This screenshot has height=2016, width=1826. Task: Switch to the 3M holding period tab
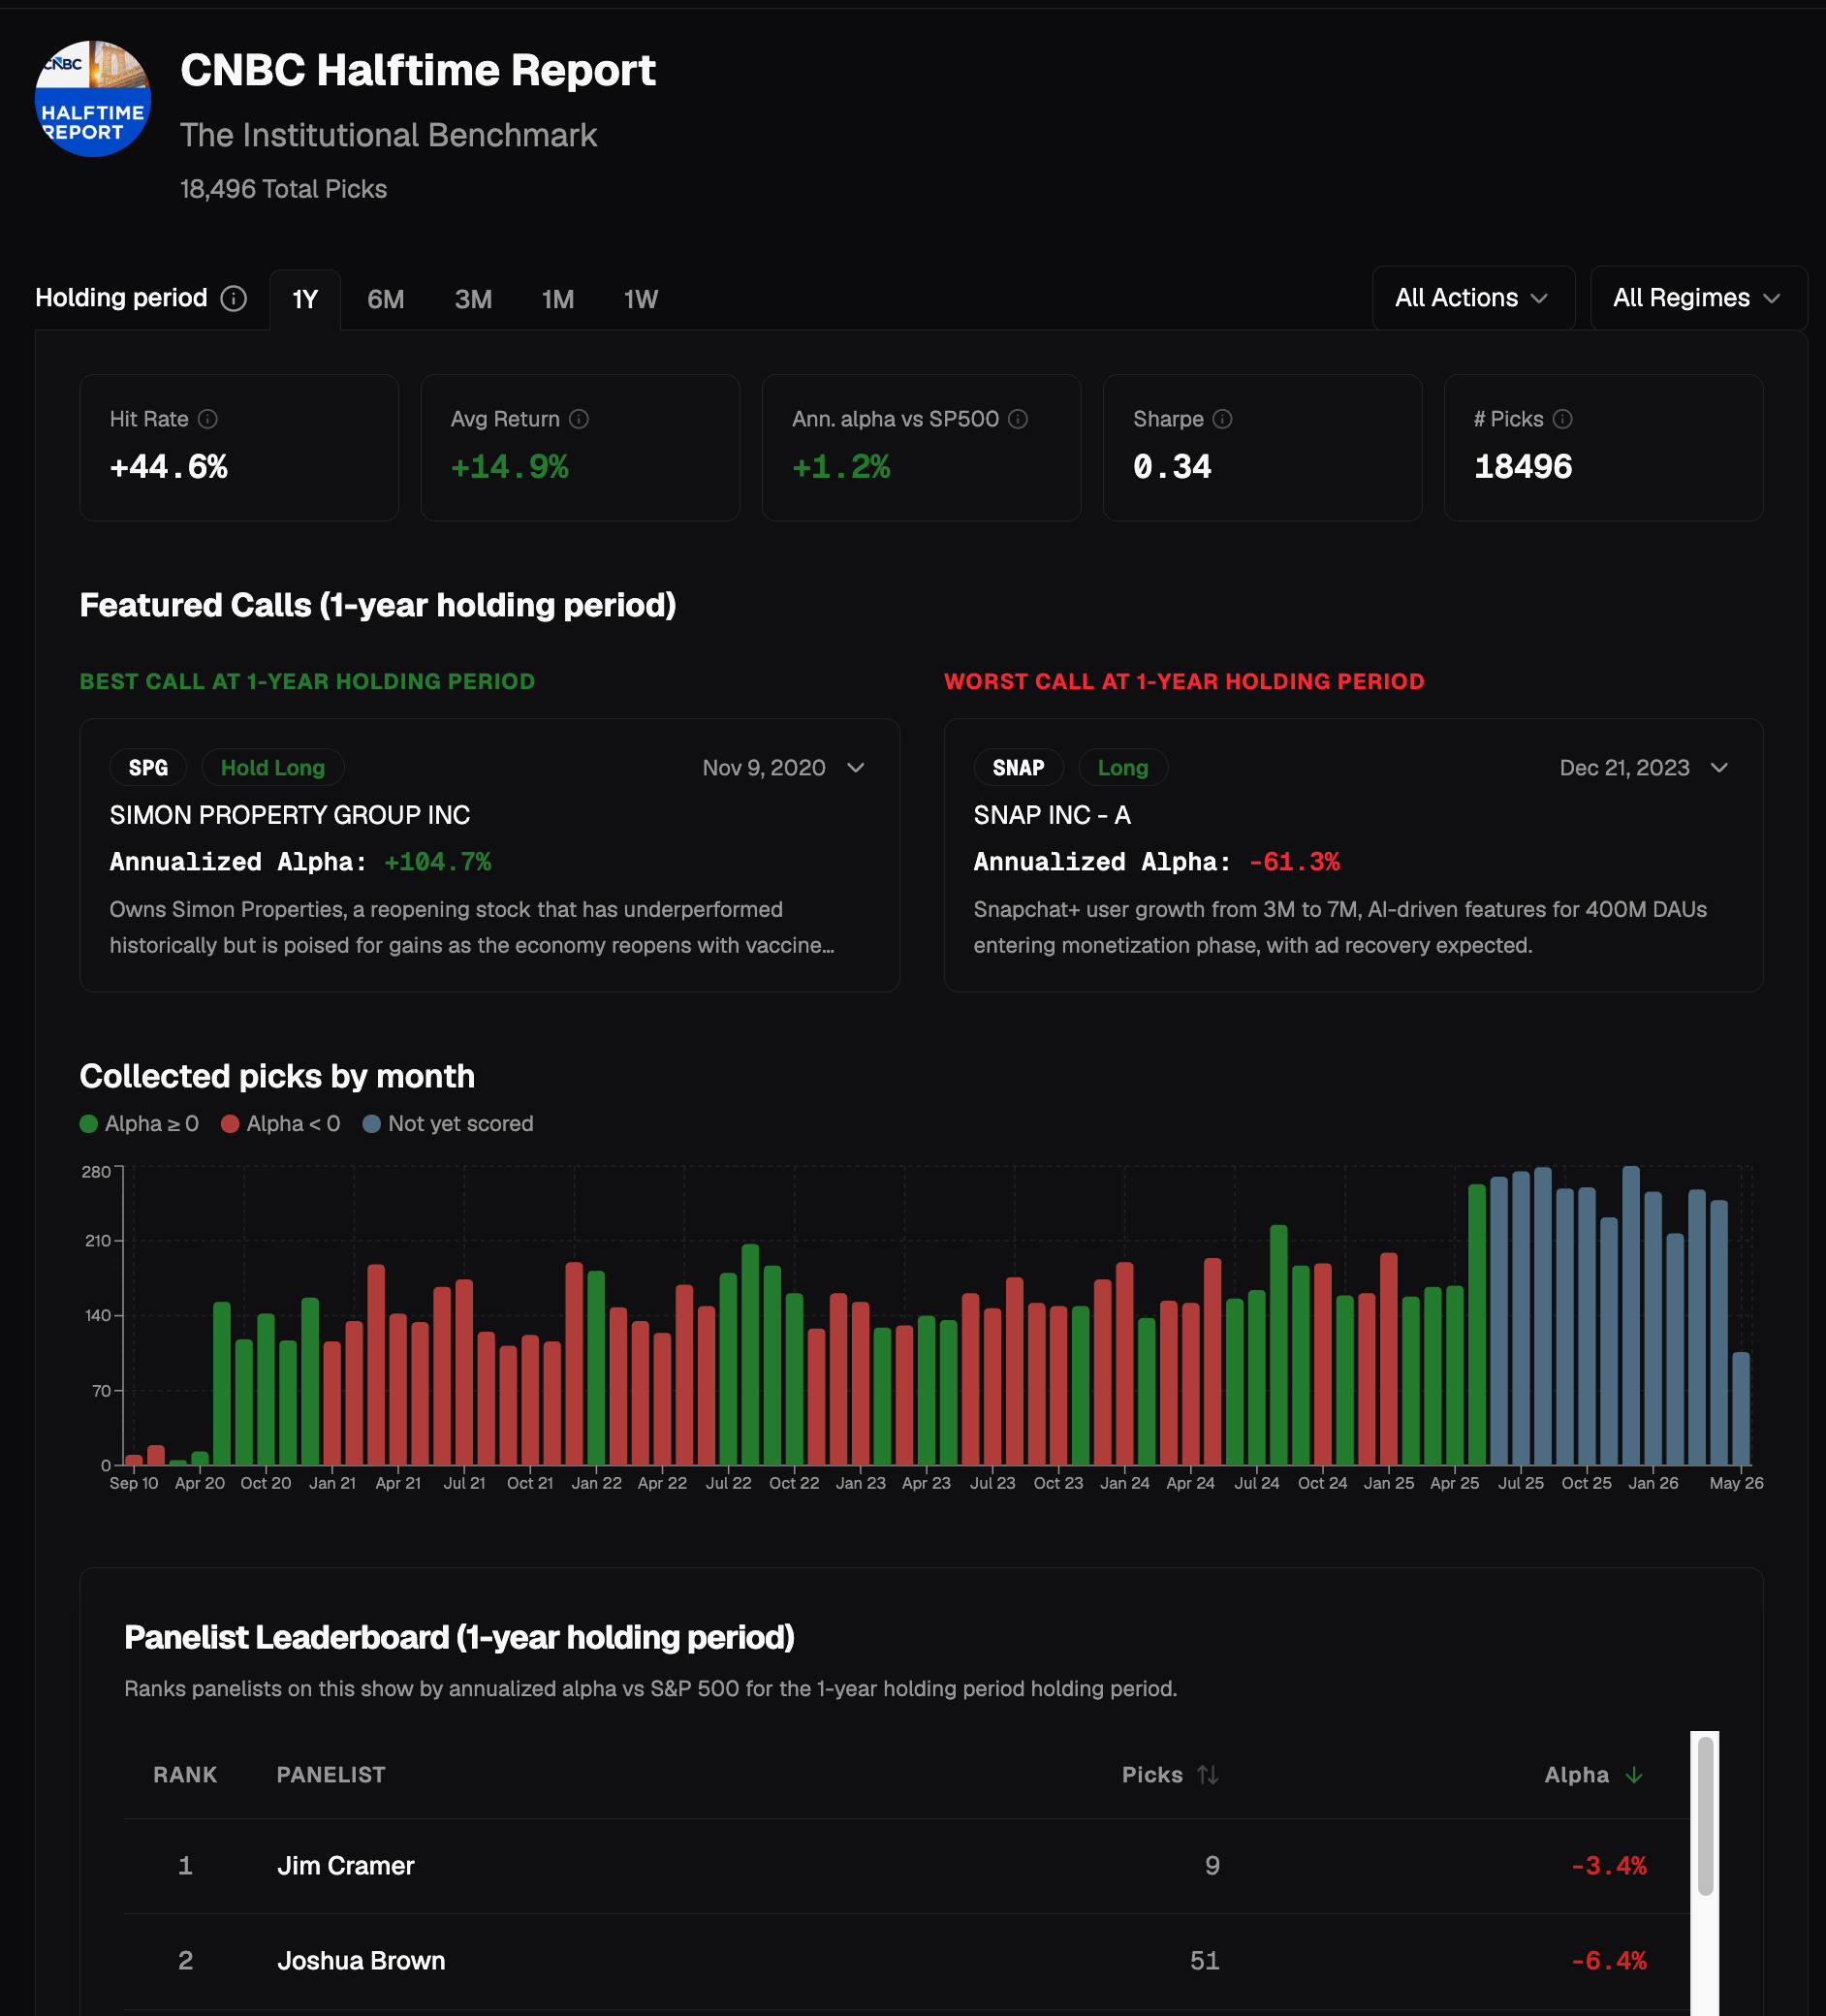pyautogui.click(x=473, y=299)
